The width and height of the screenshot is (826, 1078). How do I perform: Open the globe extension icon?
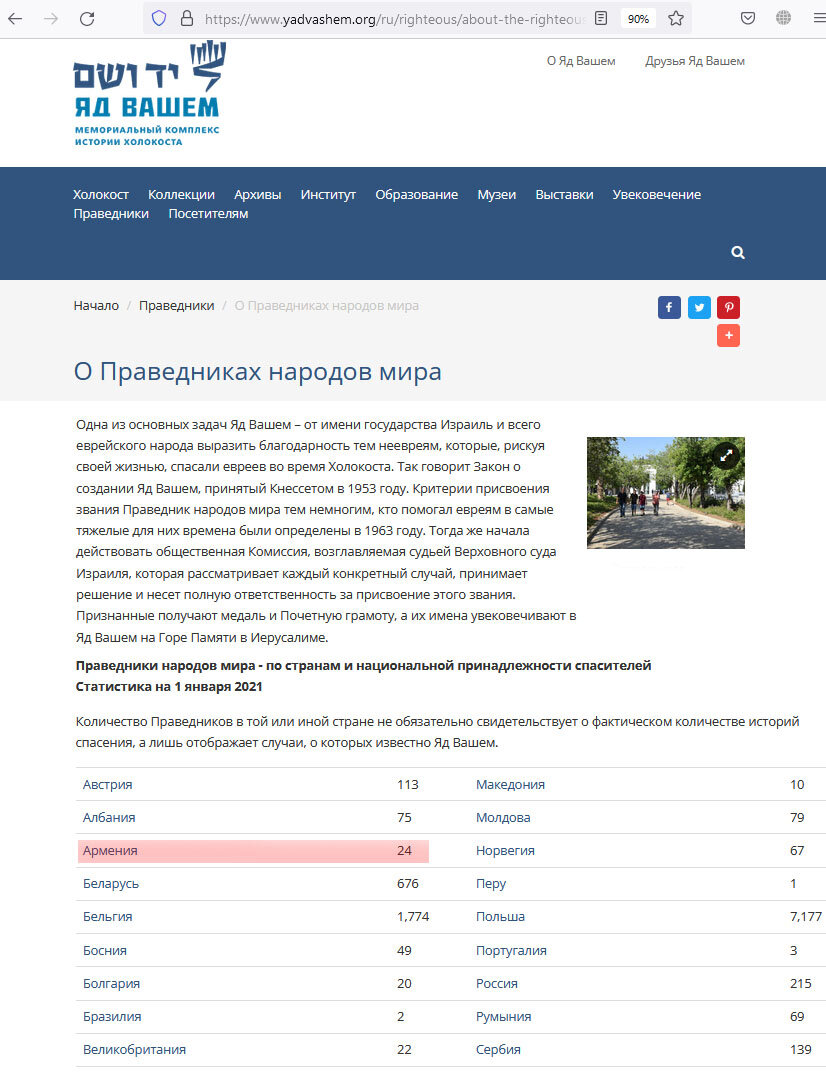[783, 19]
